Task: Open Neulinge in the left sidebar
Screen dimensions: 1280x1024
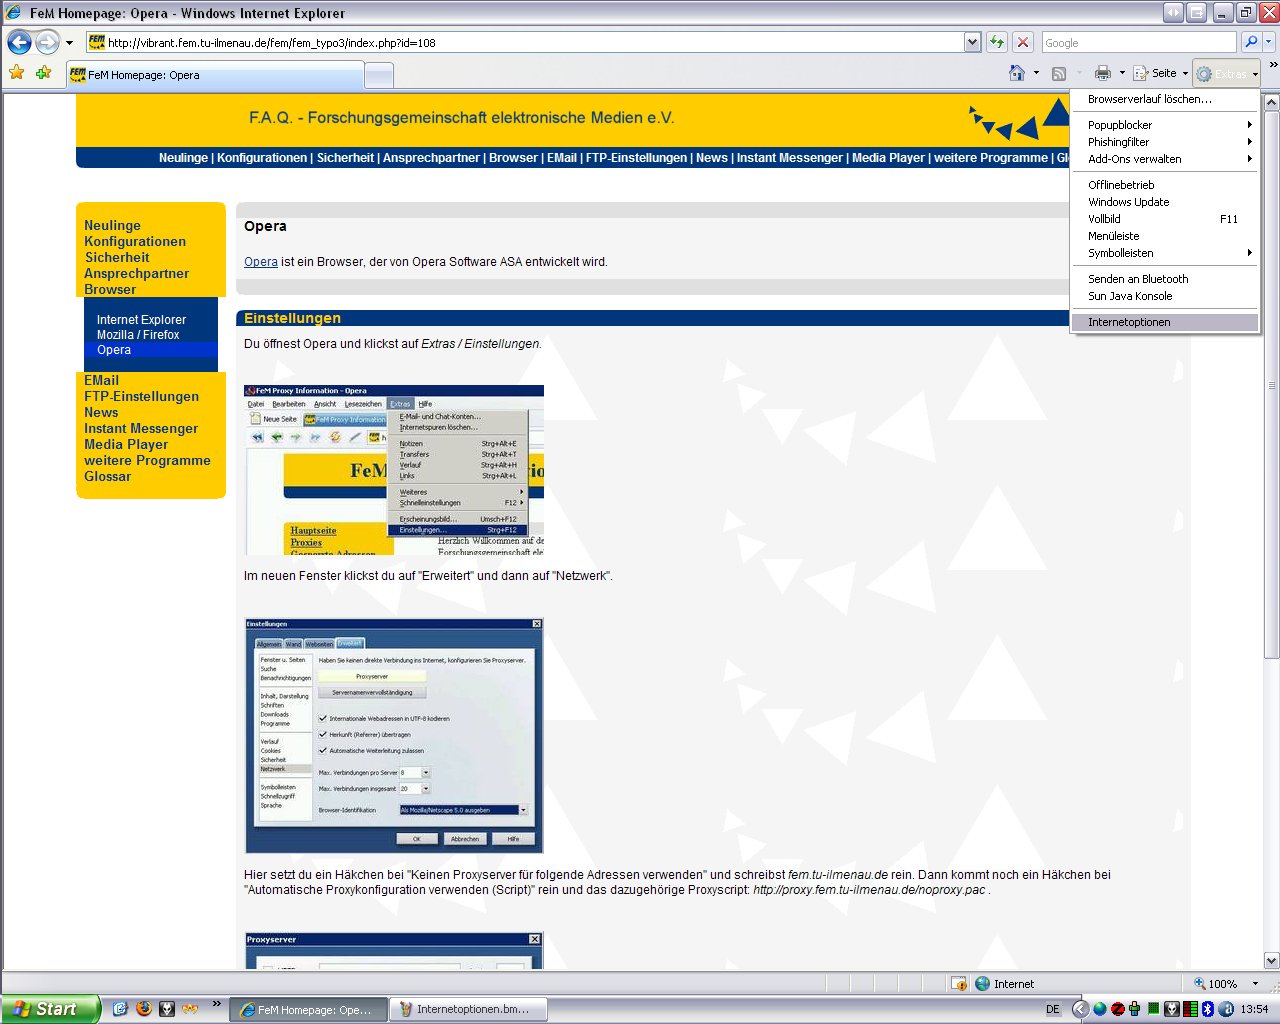Action: pyautogui.click(x=112, y=226)
